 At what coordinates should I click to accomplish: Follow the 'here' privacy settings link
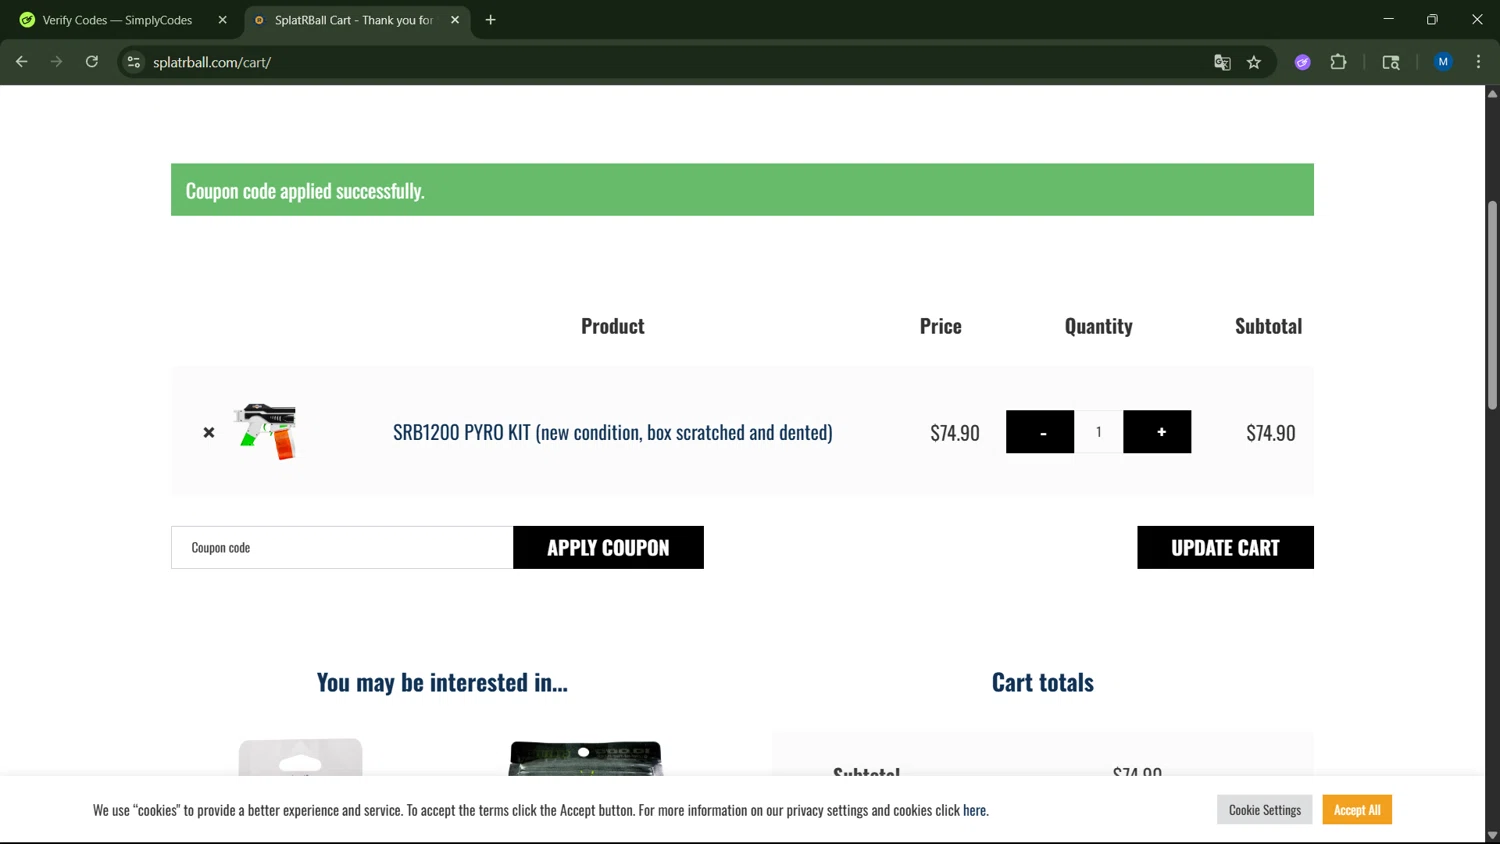tap(974, 810)
